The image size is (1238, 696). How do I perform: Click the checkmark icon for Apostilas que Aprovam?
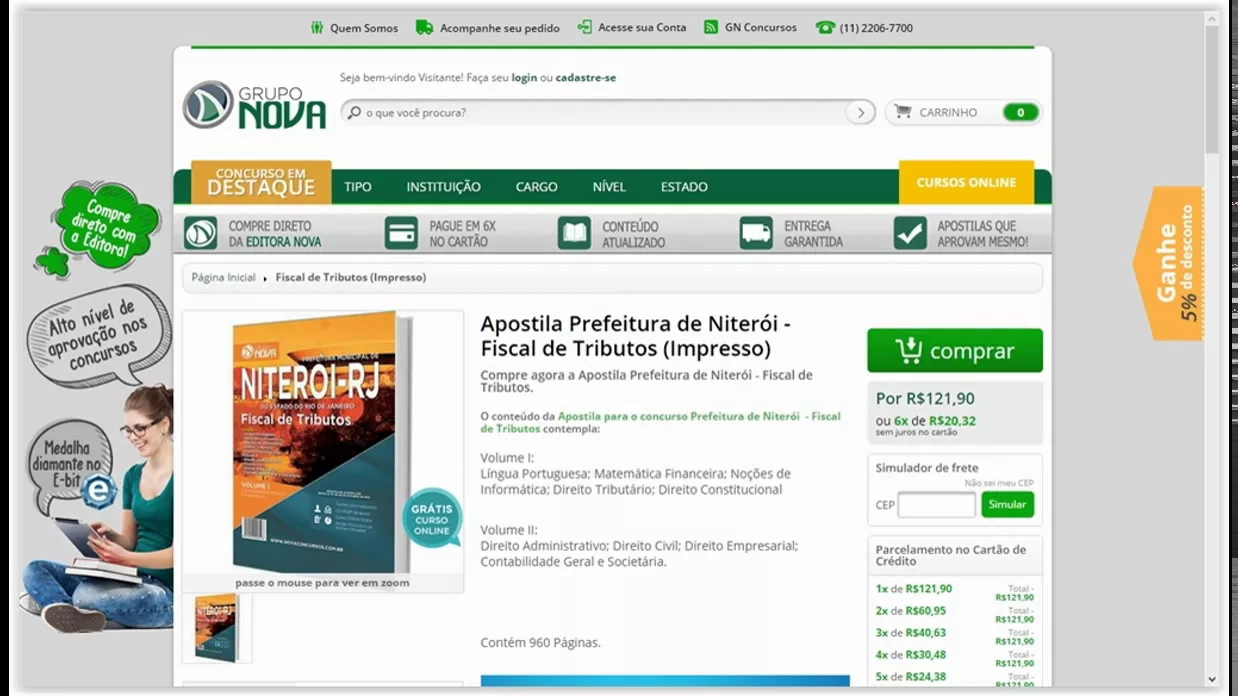tap(910, 233)
